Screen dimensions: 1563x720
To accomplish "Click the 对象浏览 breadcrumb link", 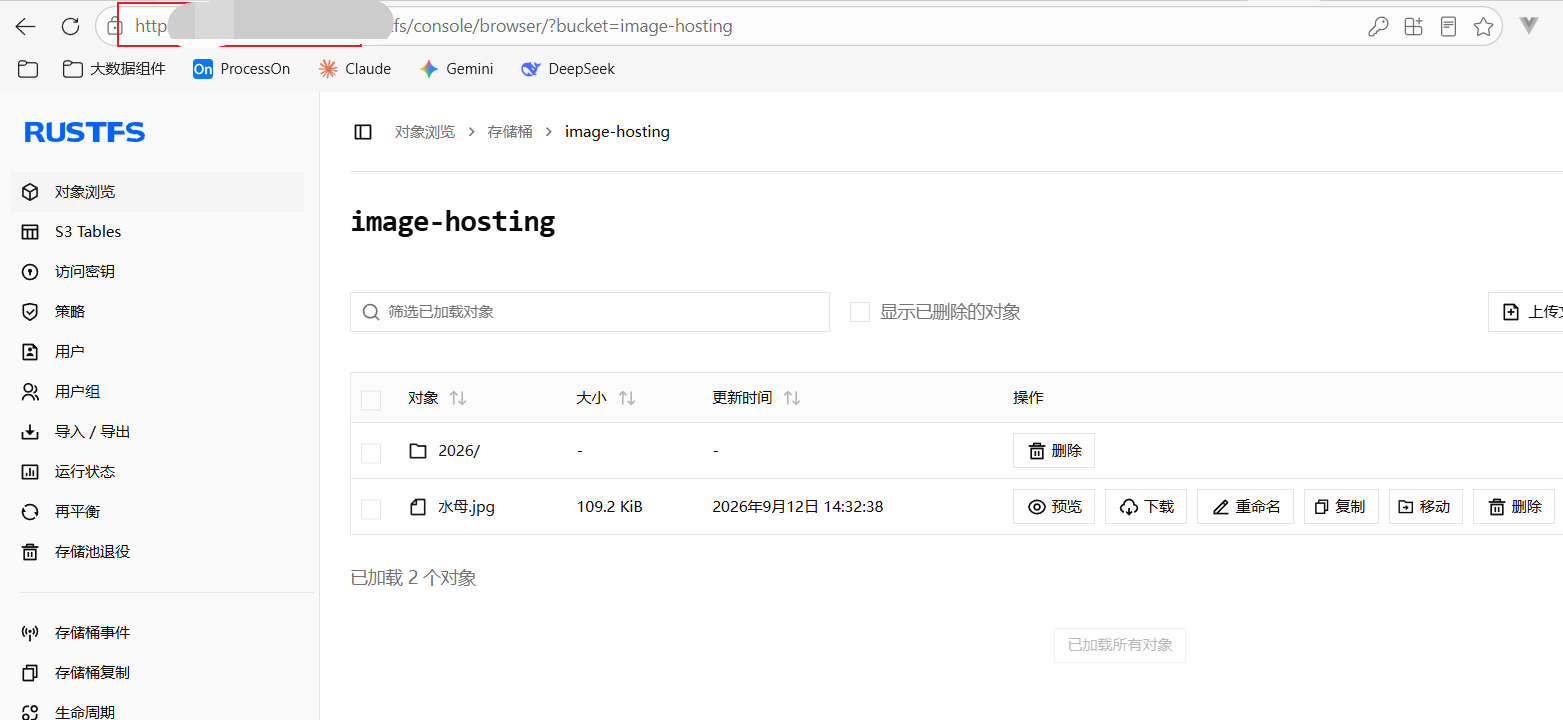I will pyautogui.click(x=425, y=132).
